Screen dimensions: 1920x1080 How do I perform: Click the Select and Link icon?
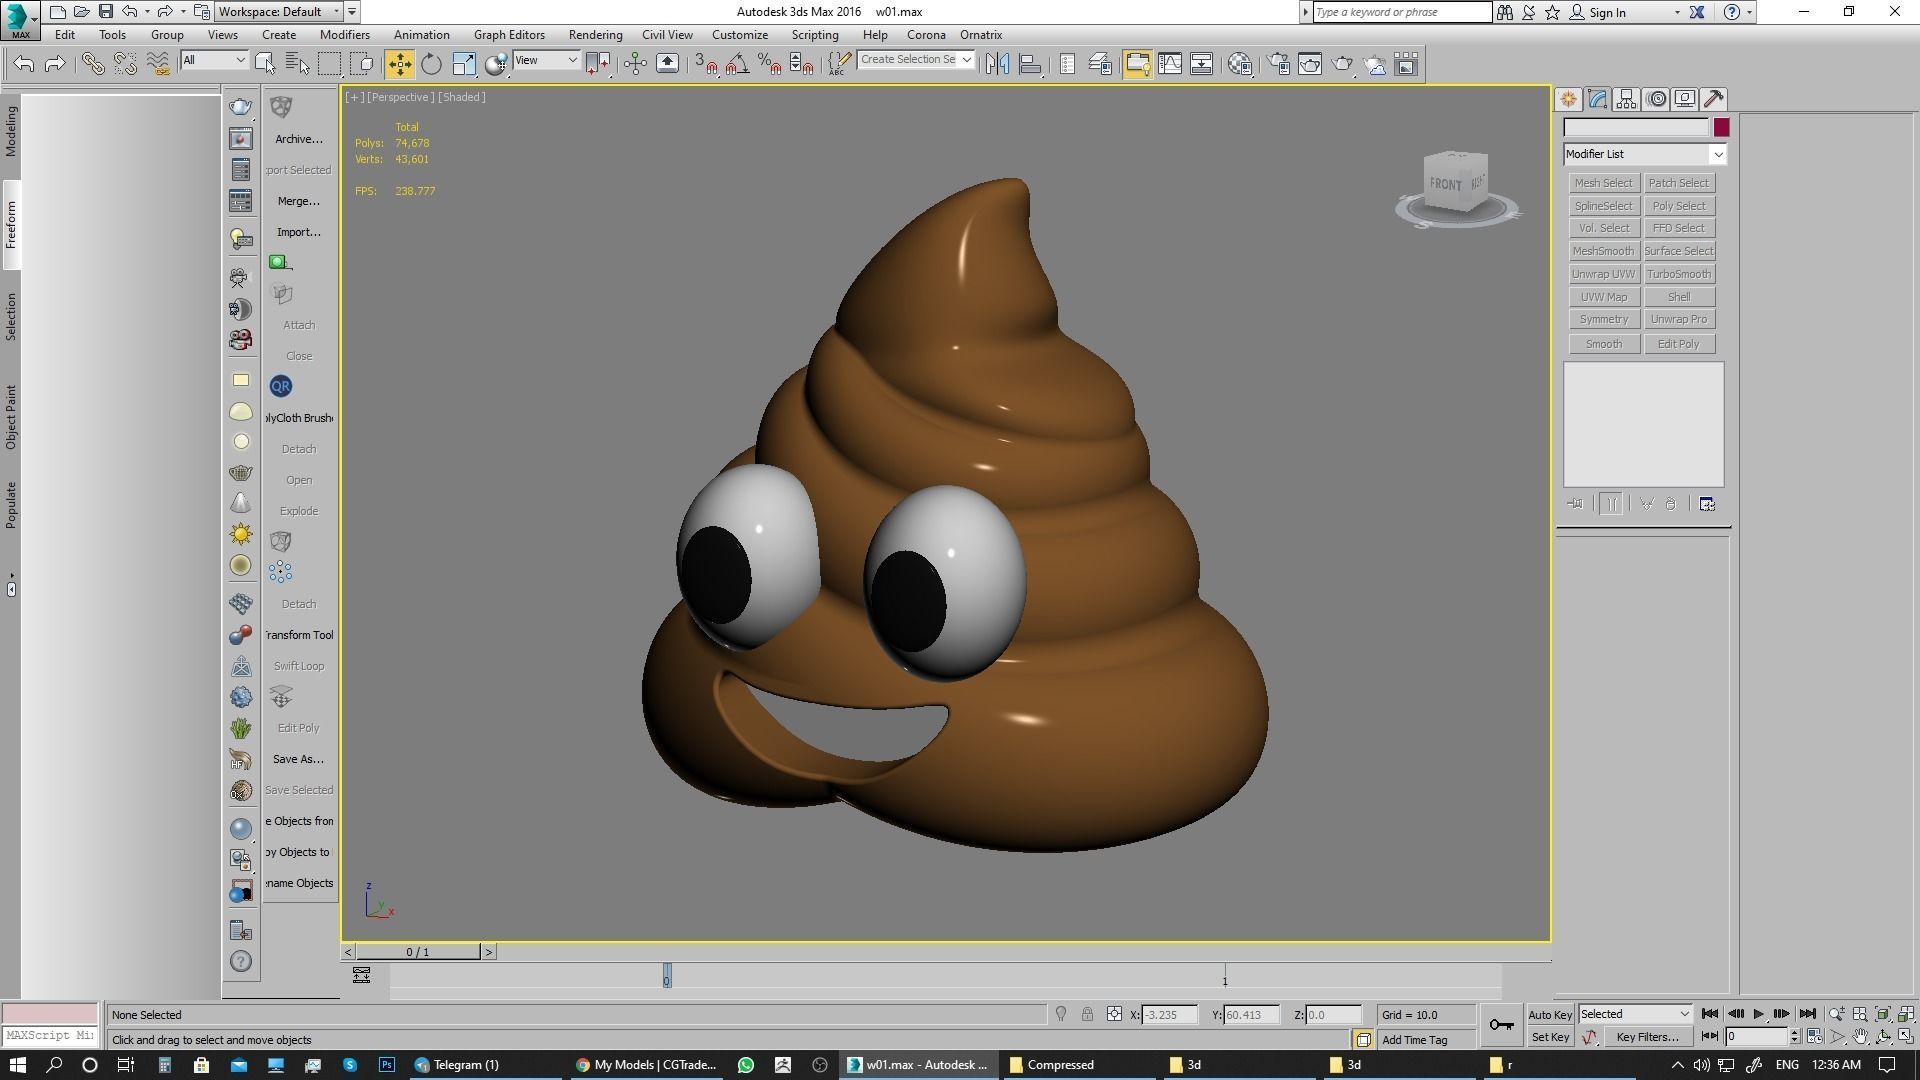(x=93, y=64)
